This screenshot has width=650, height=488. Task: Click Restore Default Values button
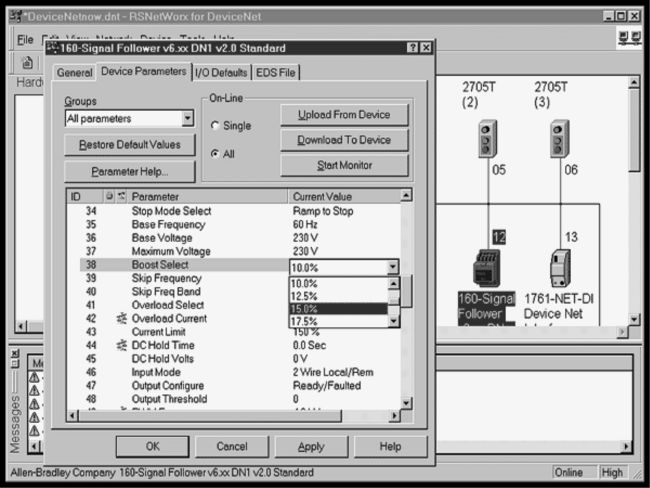click(x=130, y=145)
